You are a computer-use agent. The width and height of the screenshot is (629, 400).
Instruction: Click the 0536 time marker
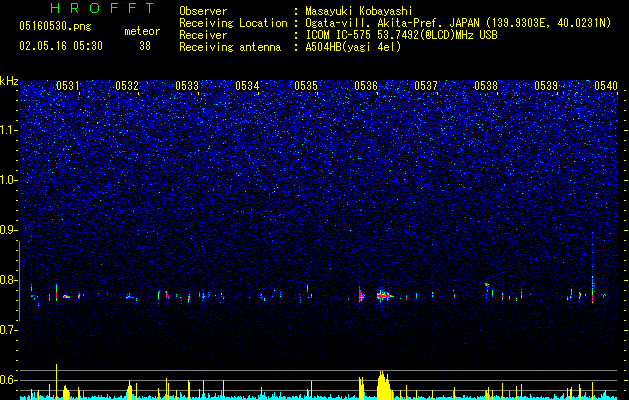coord(366,85)
